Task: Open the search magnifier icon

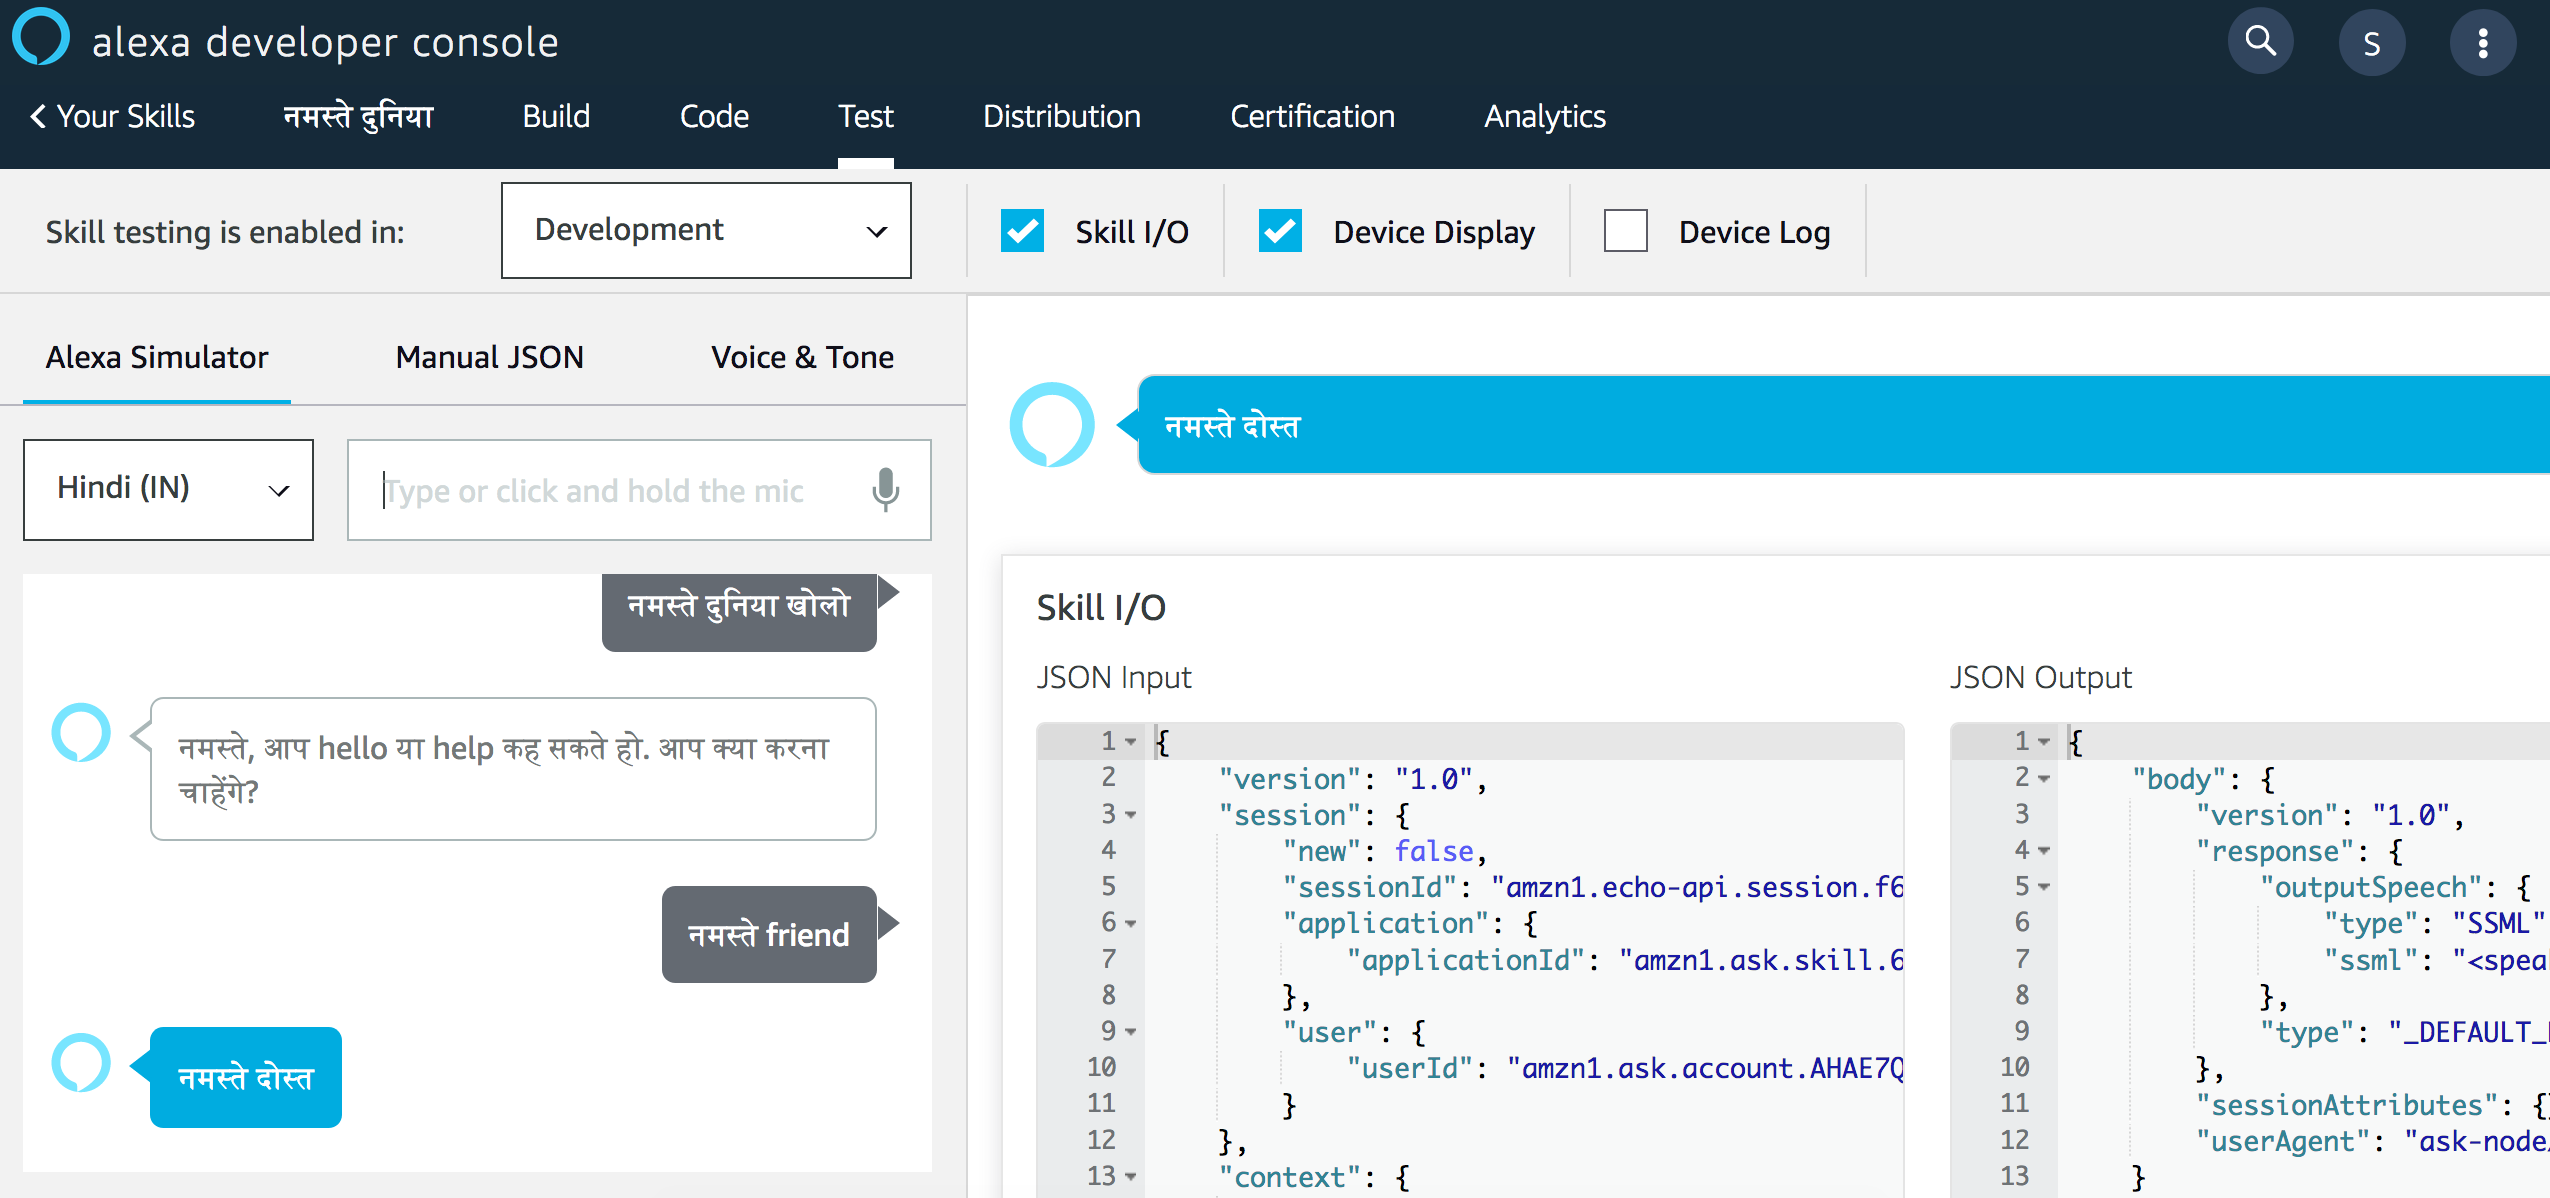Action: point(2260,41)
